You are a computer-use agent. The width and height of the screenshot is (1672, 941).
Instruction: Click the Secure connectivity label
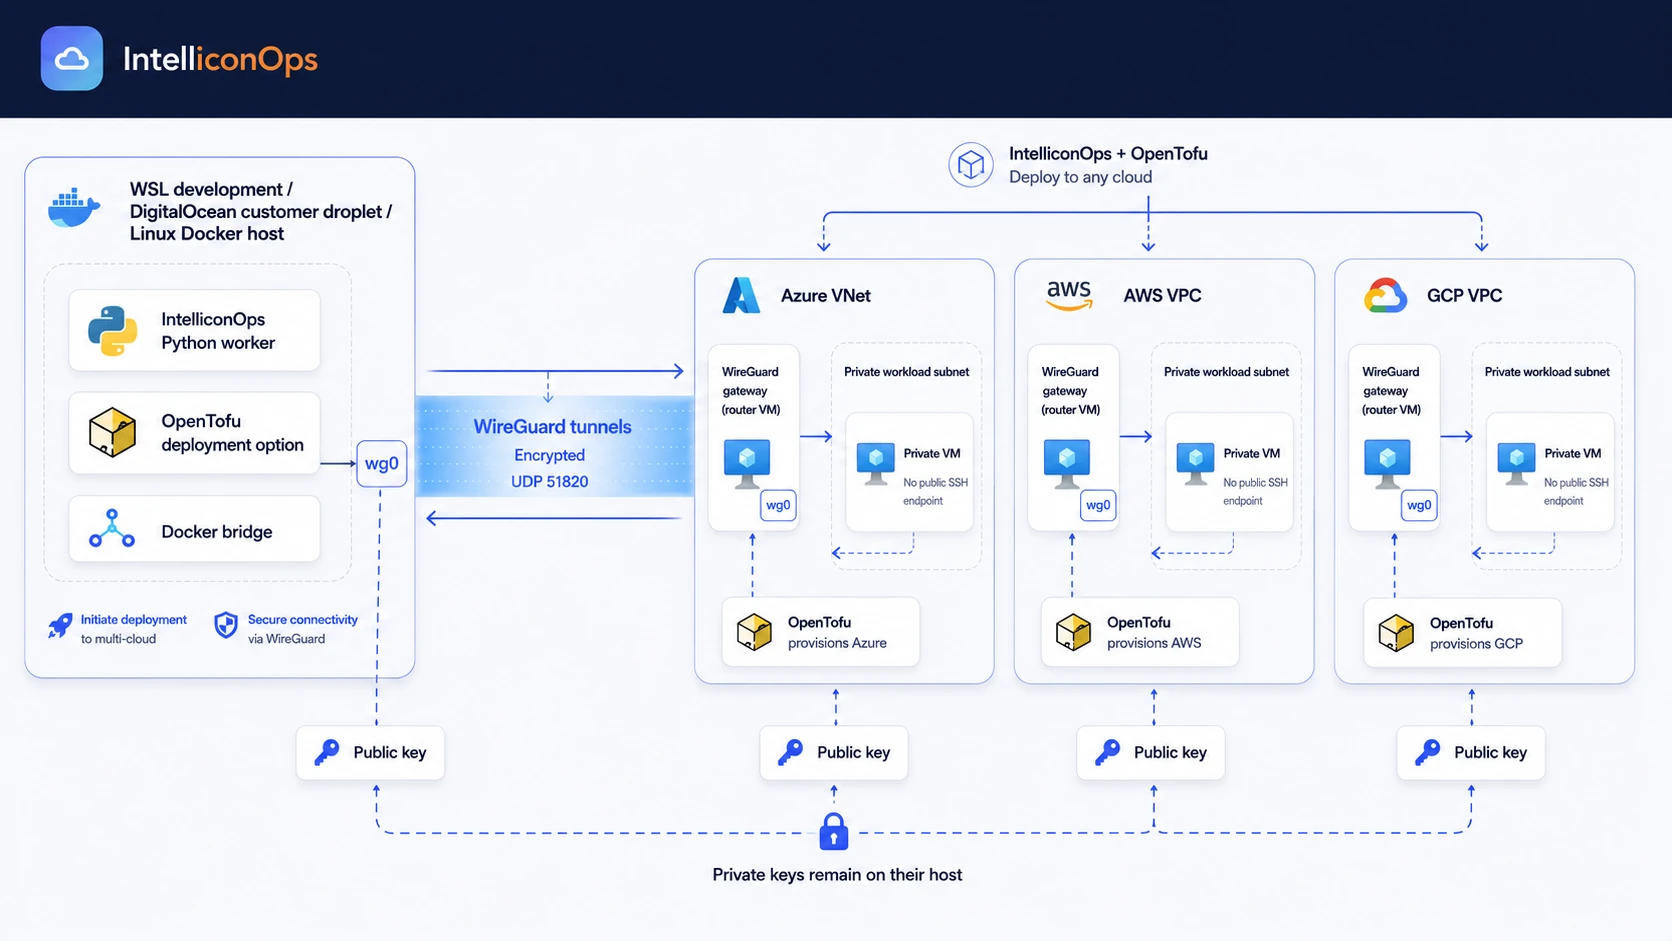point(303,620)
